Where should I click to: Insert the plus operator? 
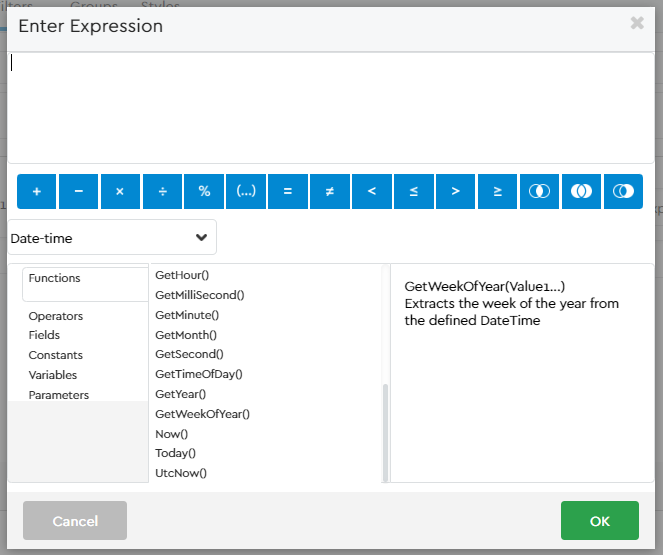pyautogui.click(x=37, y=191)
